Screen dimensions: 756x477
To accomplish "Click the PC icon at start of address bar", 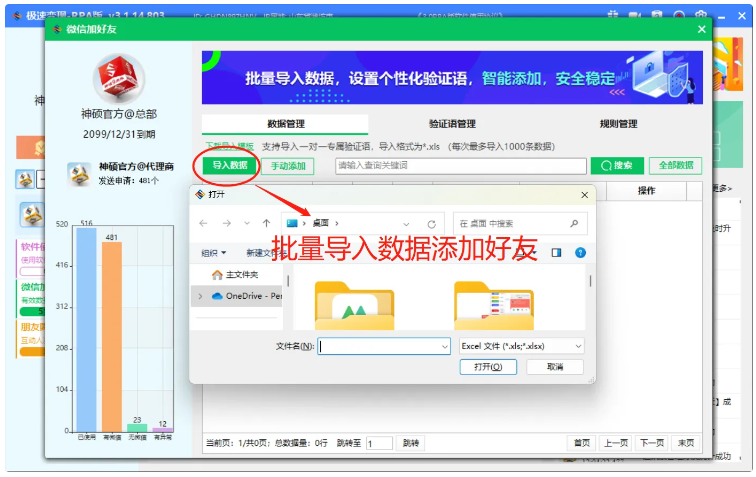I will tap(292, 223).
